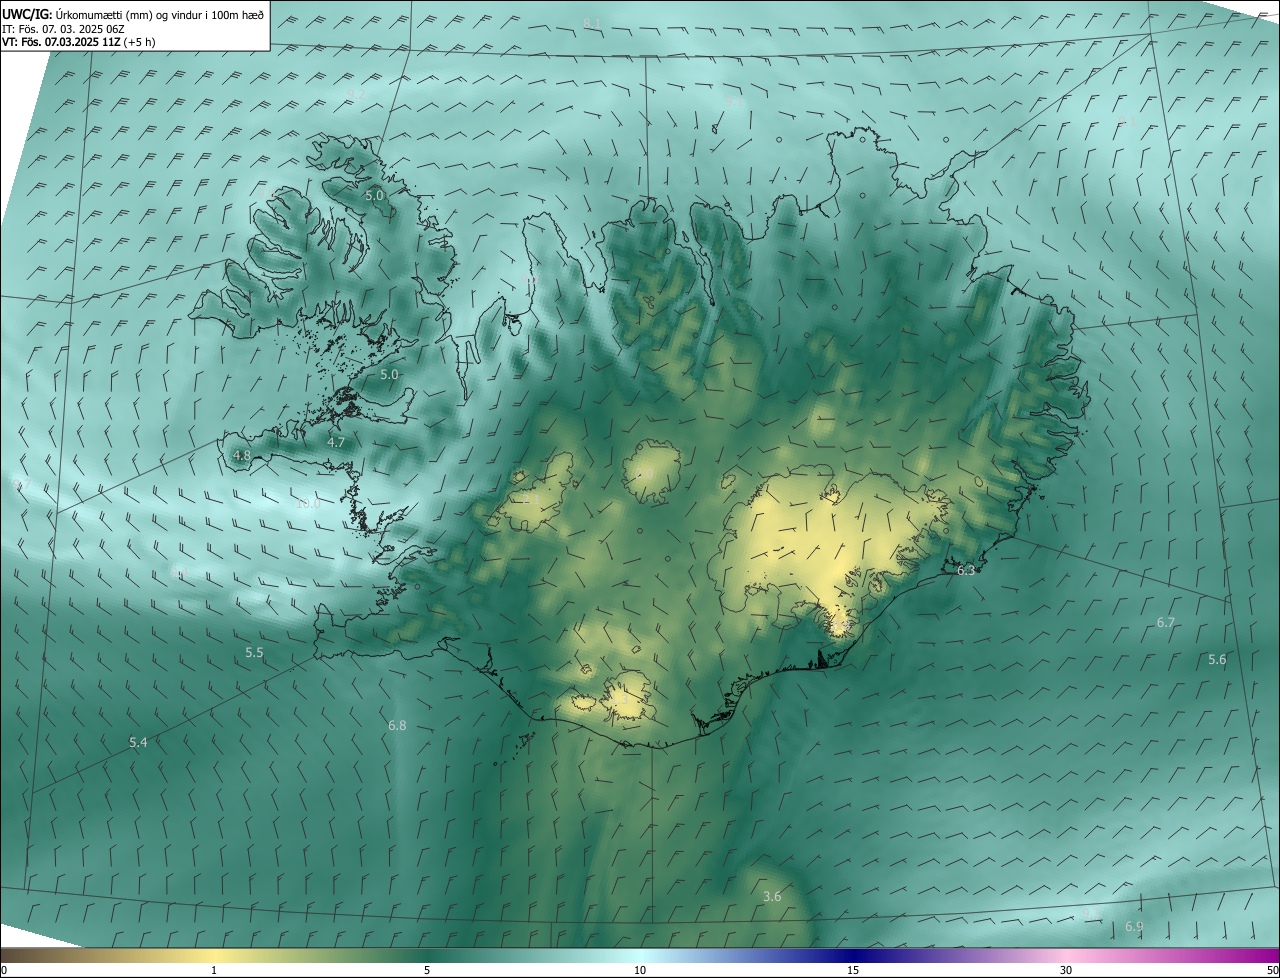This screenshot has width=1280, height=978.
Task: Click the 4.7 value label
Action: pyautogui.click(x=336, y=442)
